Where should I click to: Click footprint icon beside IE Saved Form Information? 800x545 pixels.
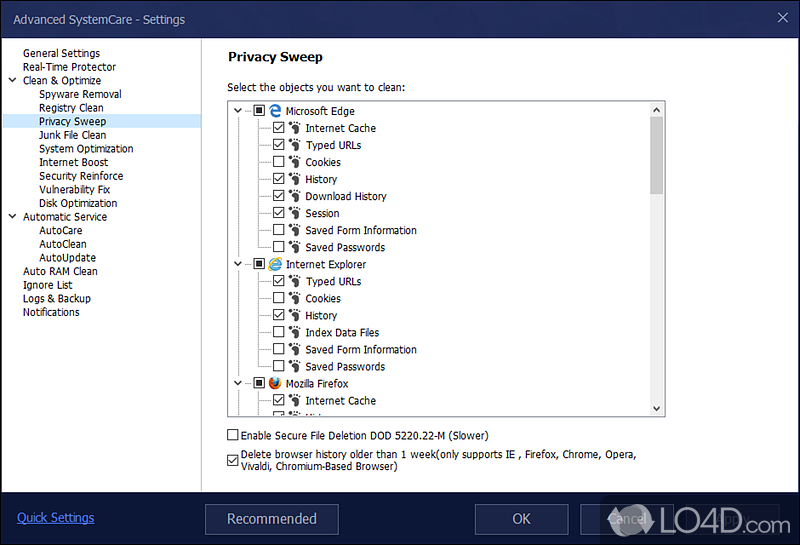coord(295,349)
